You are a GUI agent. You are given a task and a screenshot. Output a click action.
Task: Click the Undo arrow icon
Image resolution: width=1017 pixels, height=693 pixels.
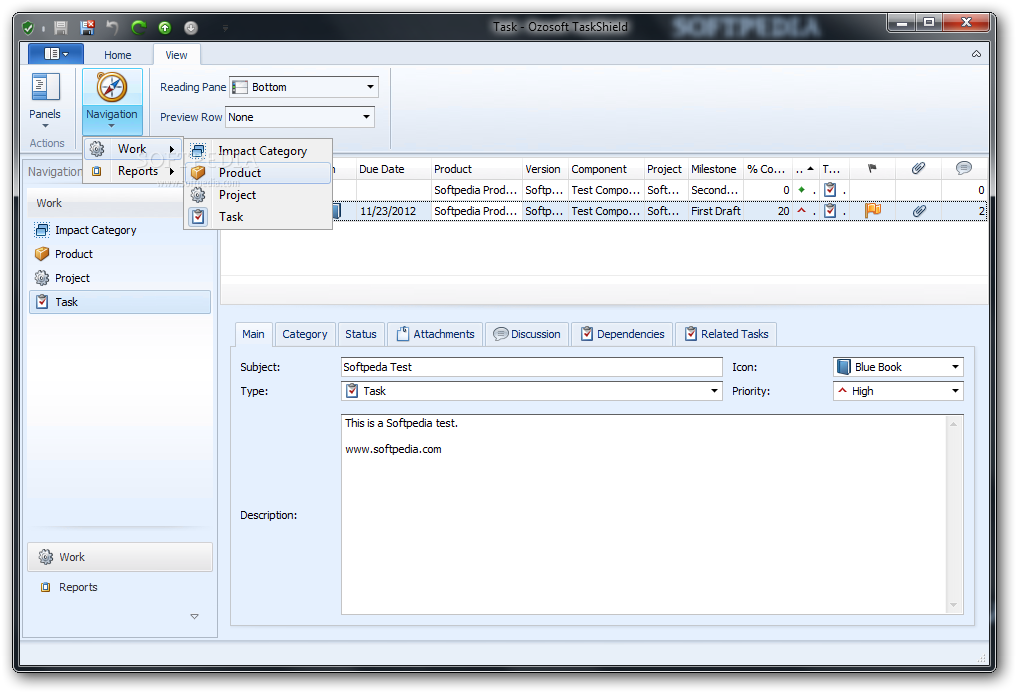[x=112, y=27]
